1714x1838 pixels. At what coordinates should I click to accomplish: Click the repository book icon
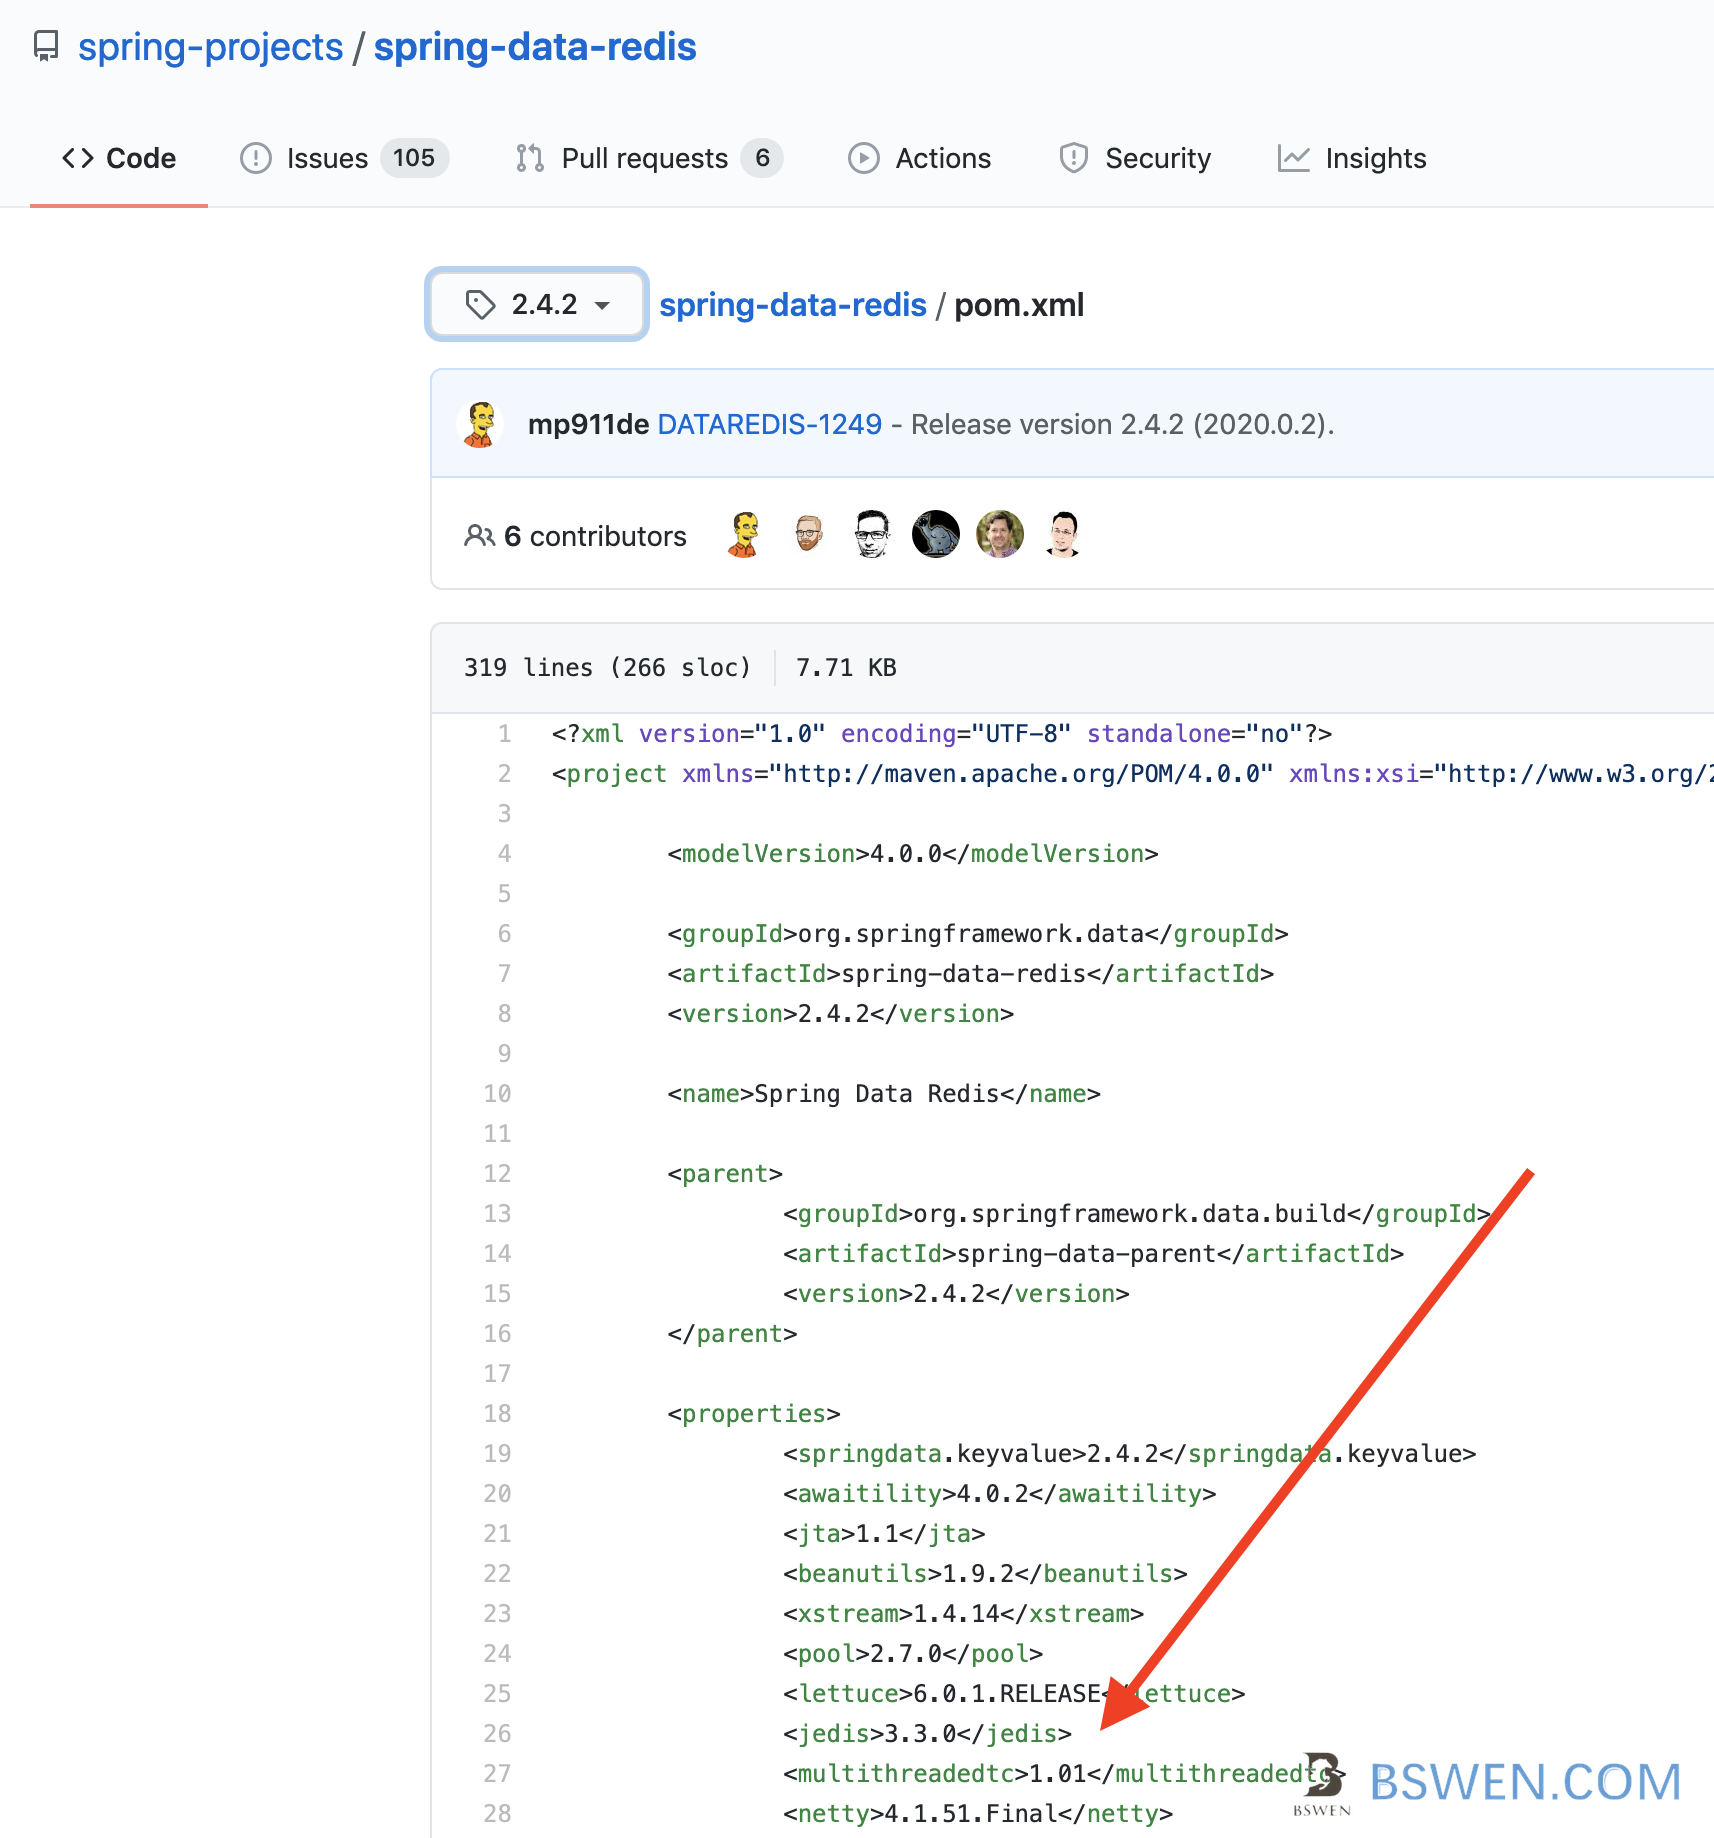click(46, 46)
